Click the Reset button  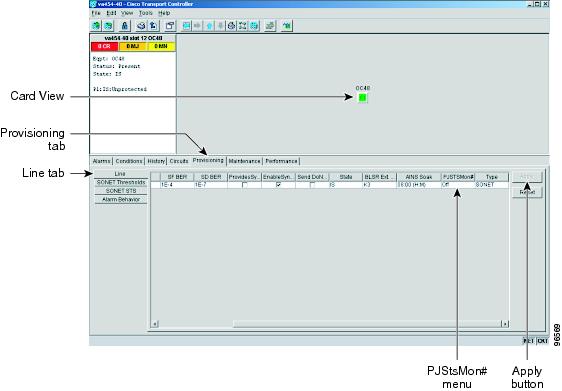coord(527,192)
